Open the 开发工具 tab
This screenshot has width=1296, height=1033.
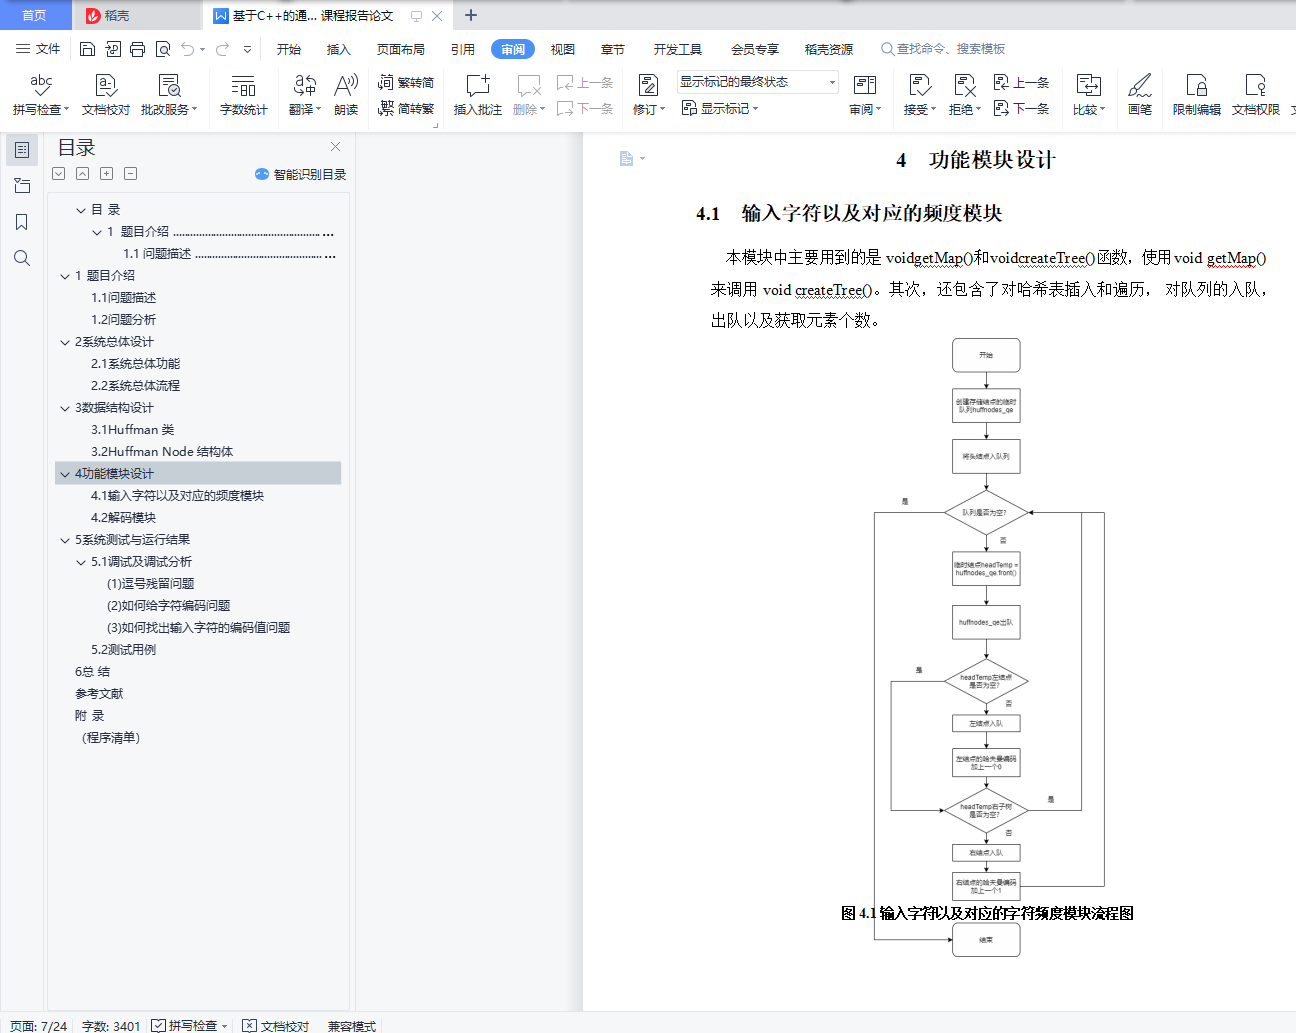coord(678,49)
